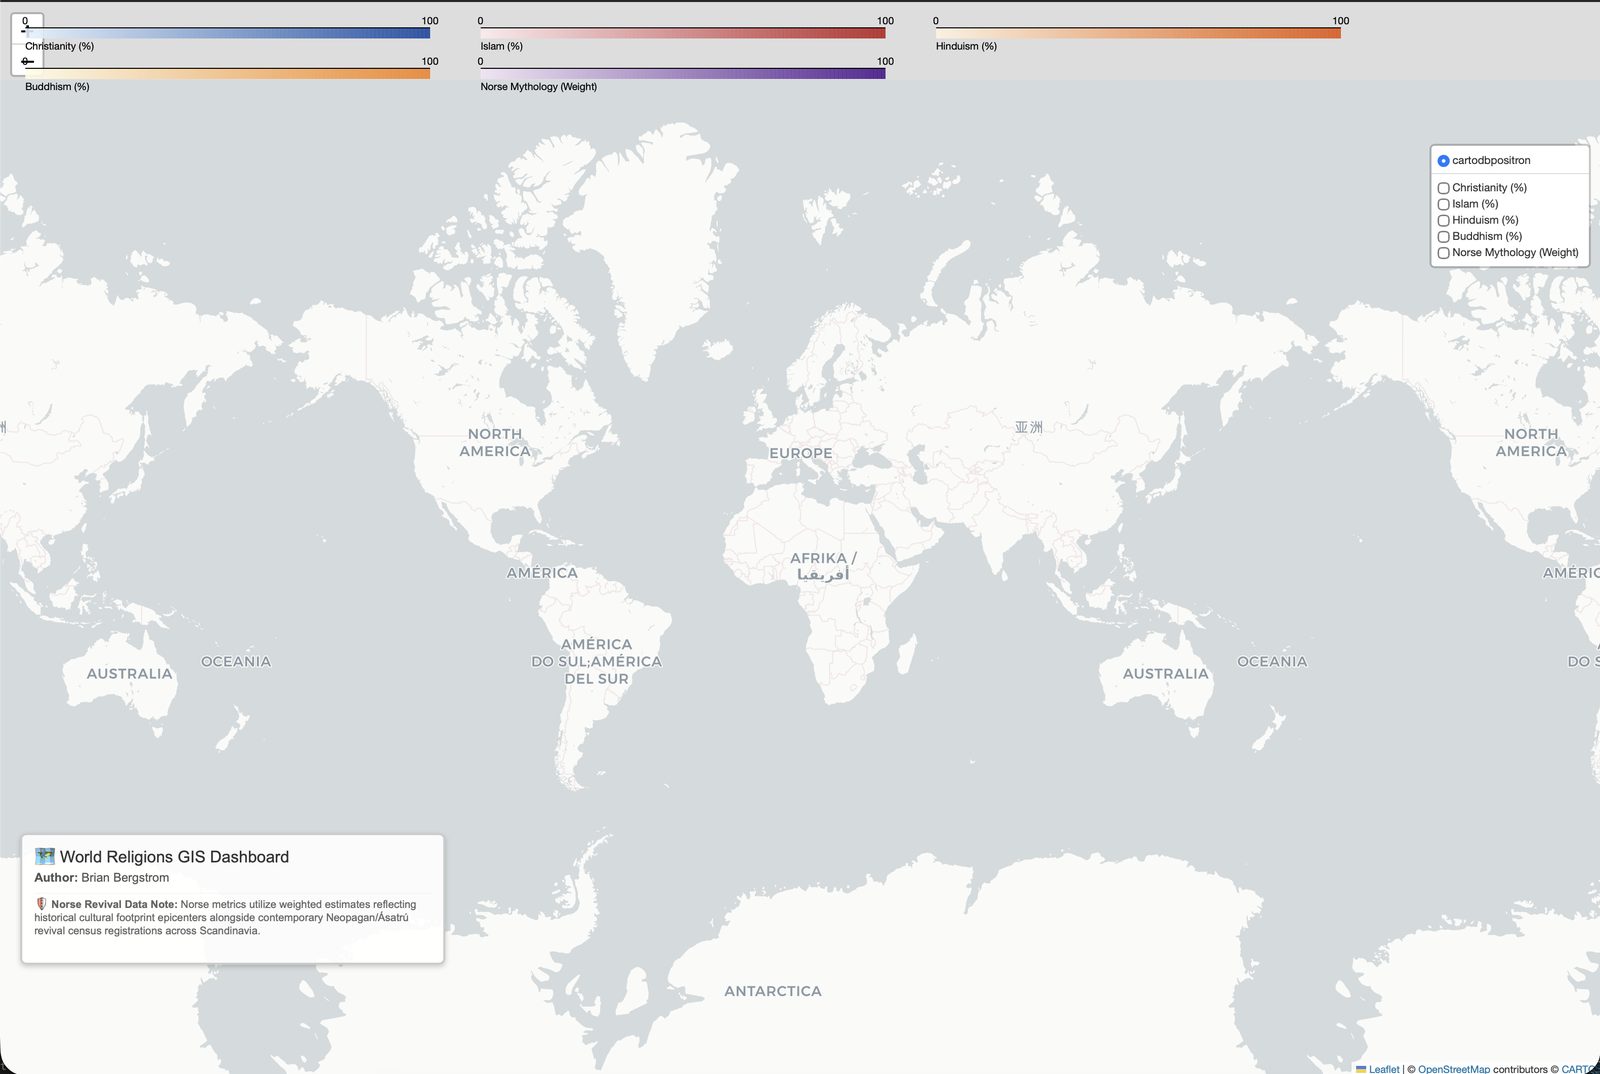Click the Christianity (%) blue gradient legend bar
1600x1074 pixels.
(227, 33)
